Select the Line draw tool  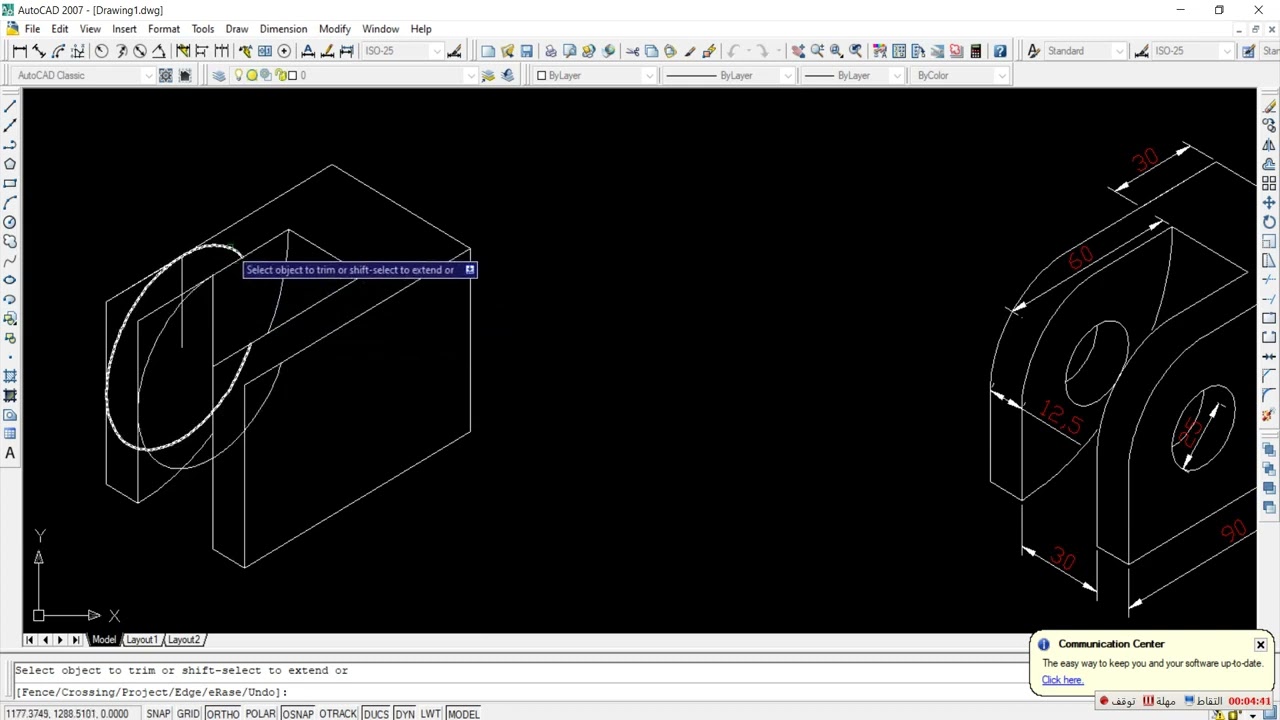tap(10, 106)
